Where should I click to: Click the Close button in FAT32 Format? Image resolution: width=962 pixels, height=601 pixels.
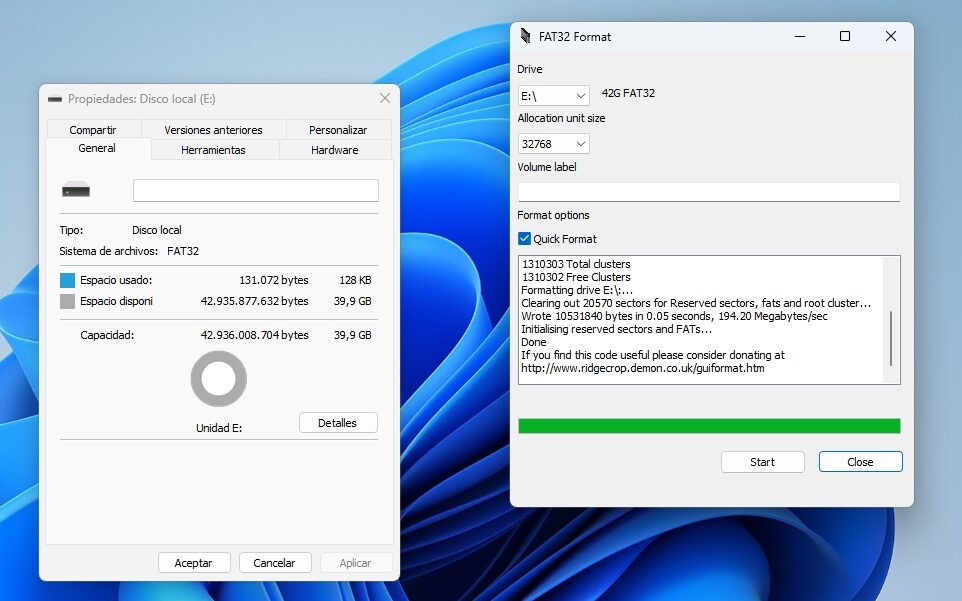pos(860,462)
